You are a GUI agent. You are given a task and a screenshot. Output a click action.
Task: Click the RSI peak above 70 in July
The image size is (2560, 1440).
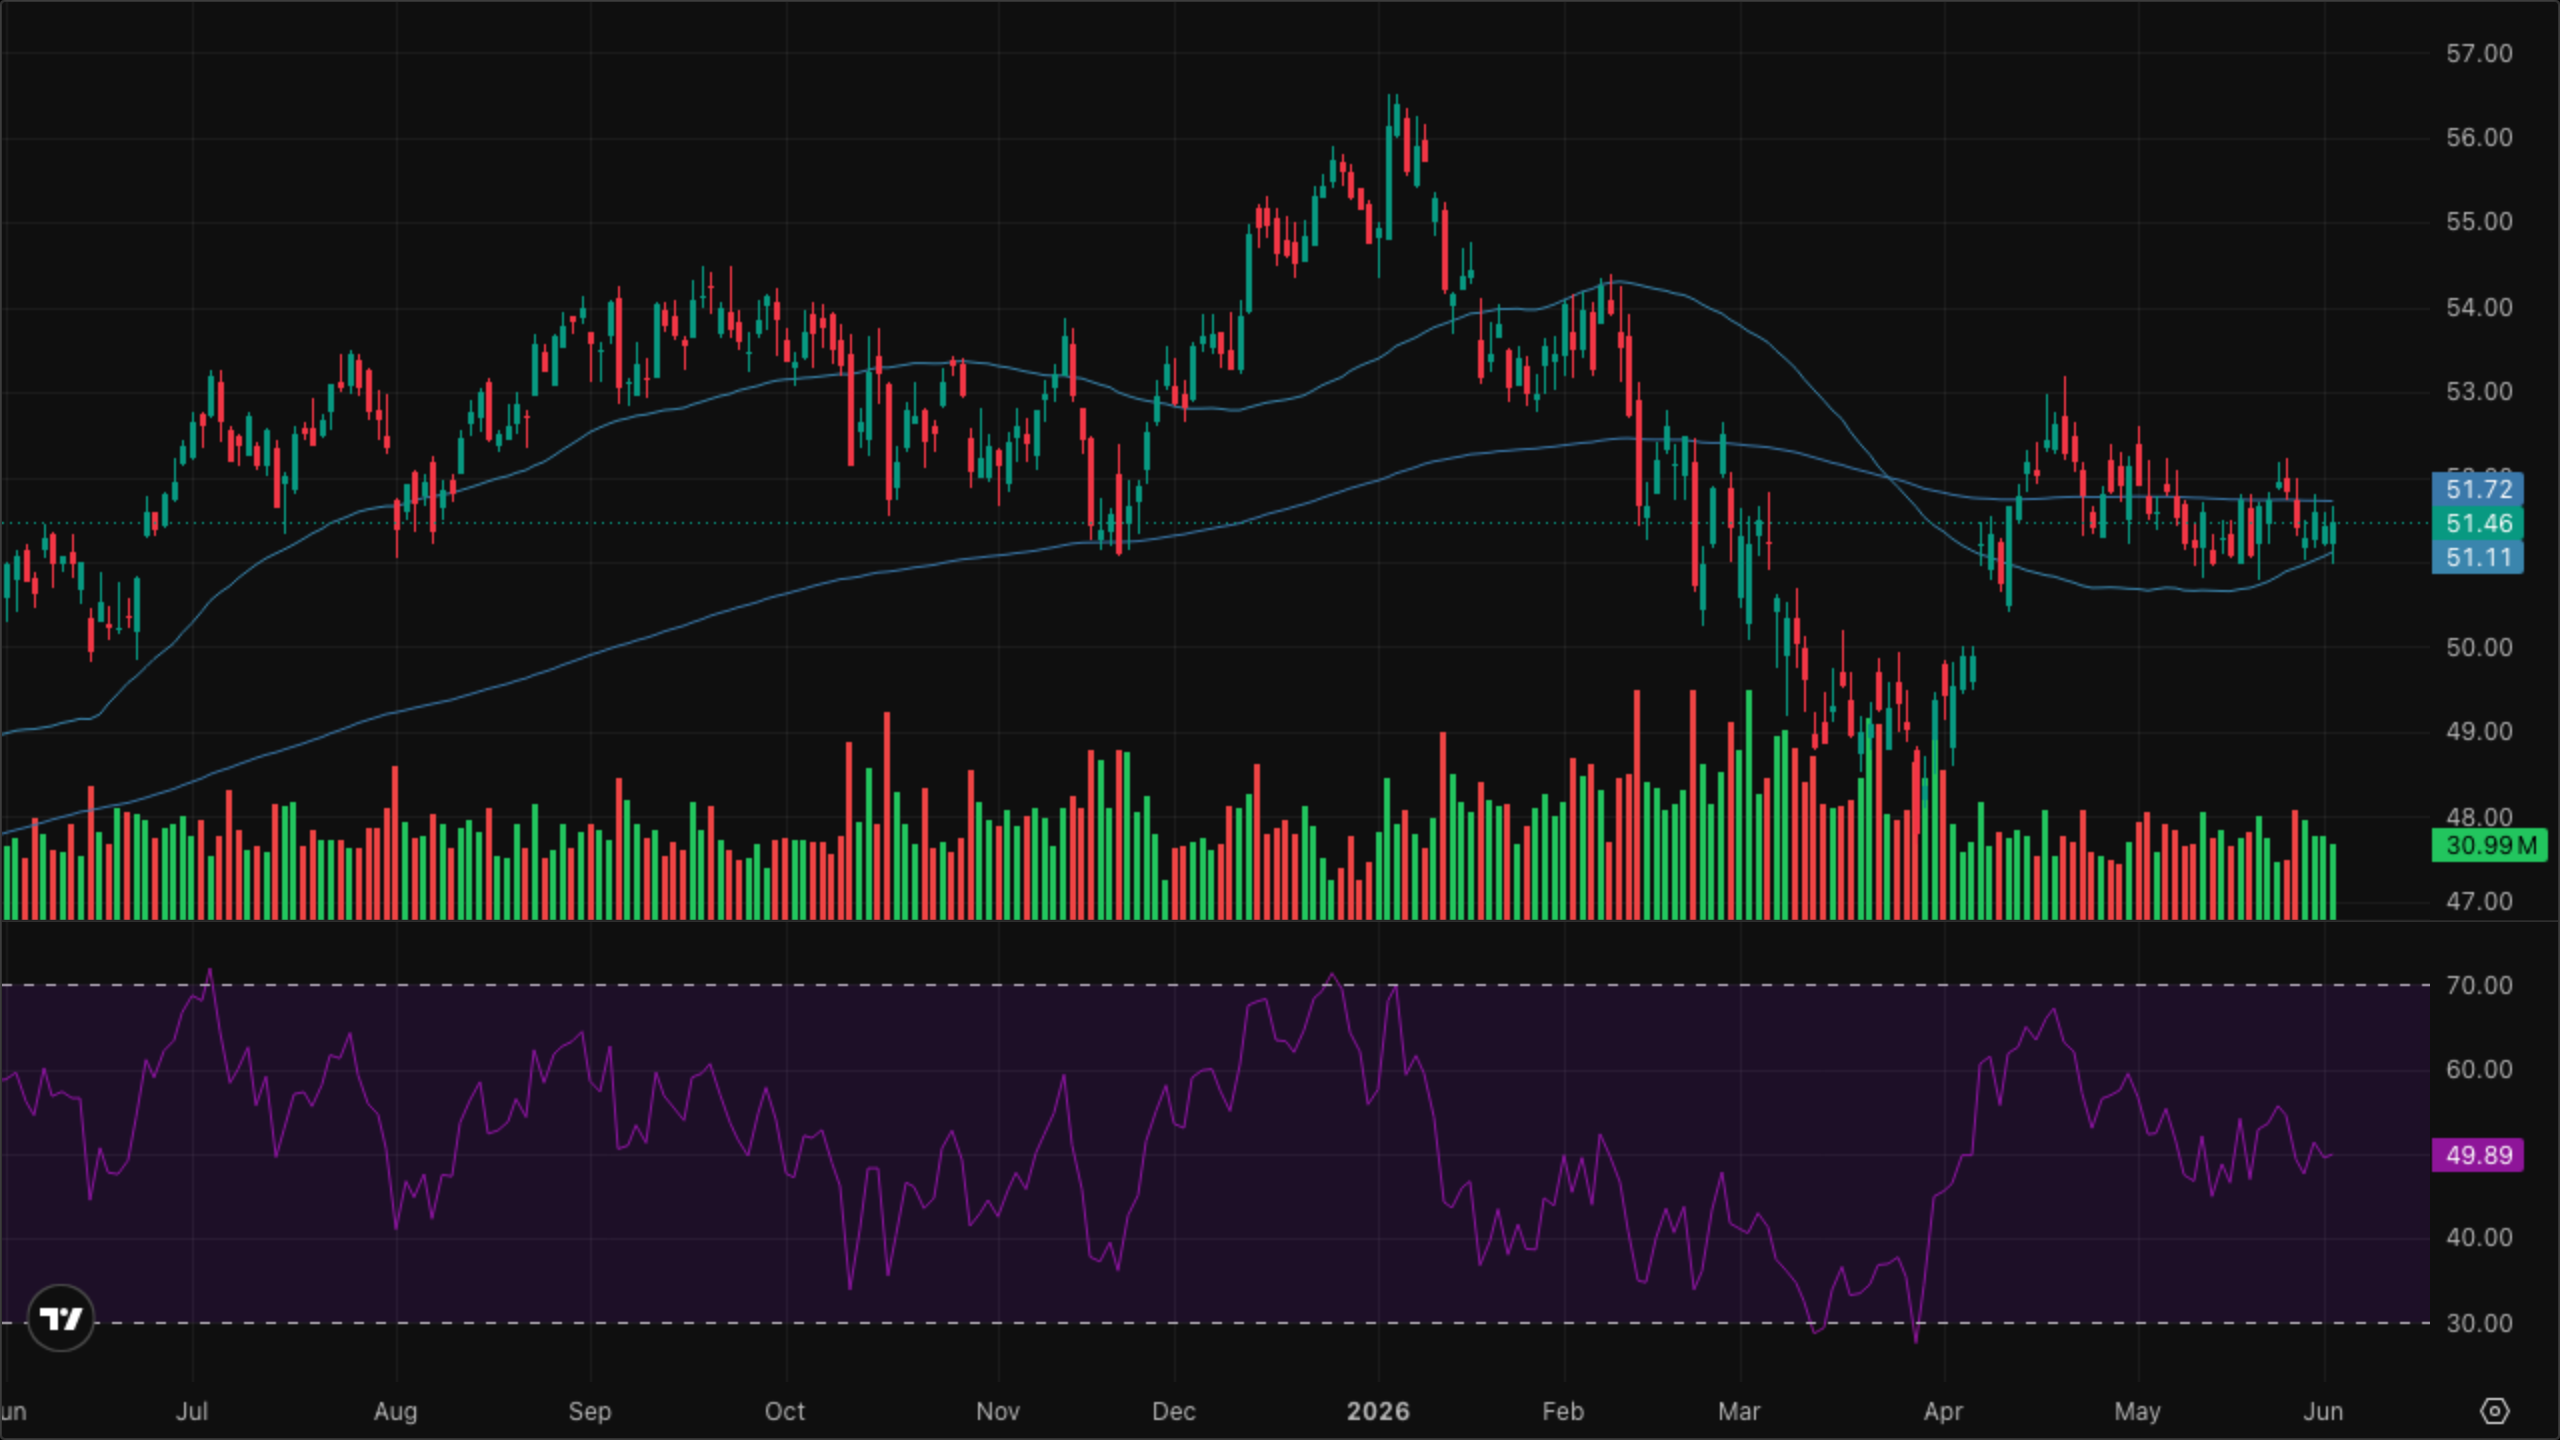209,969
